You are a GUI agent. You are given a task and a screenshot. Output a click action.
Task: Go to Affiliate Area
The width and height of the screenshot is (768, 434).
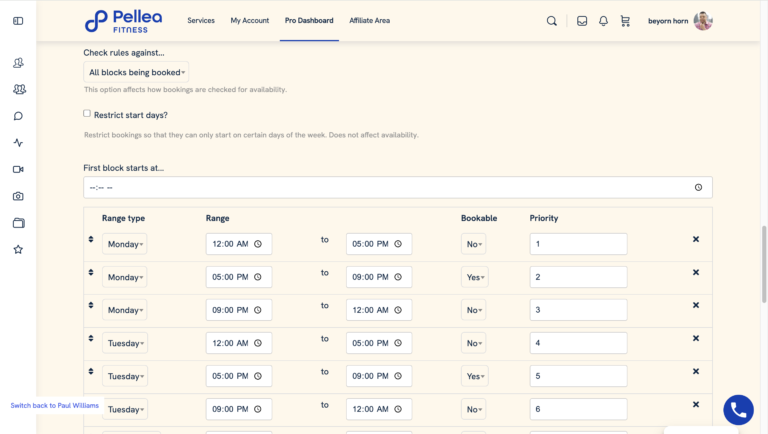[x=370, y=21]
